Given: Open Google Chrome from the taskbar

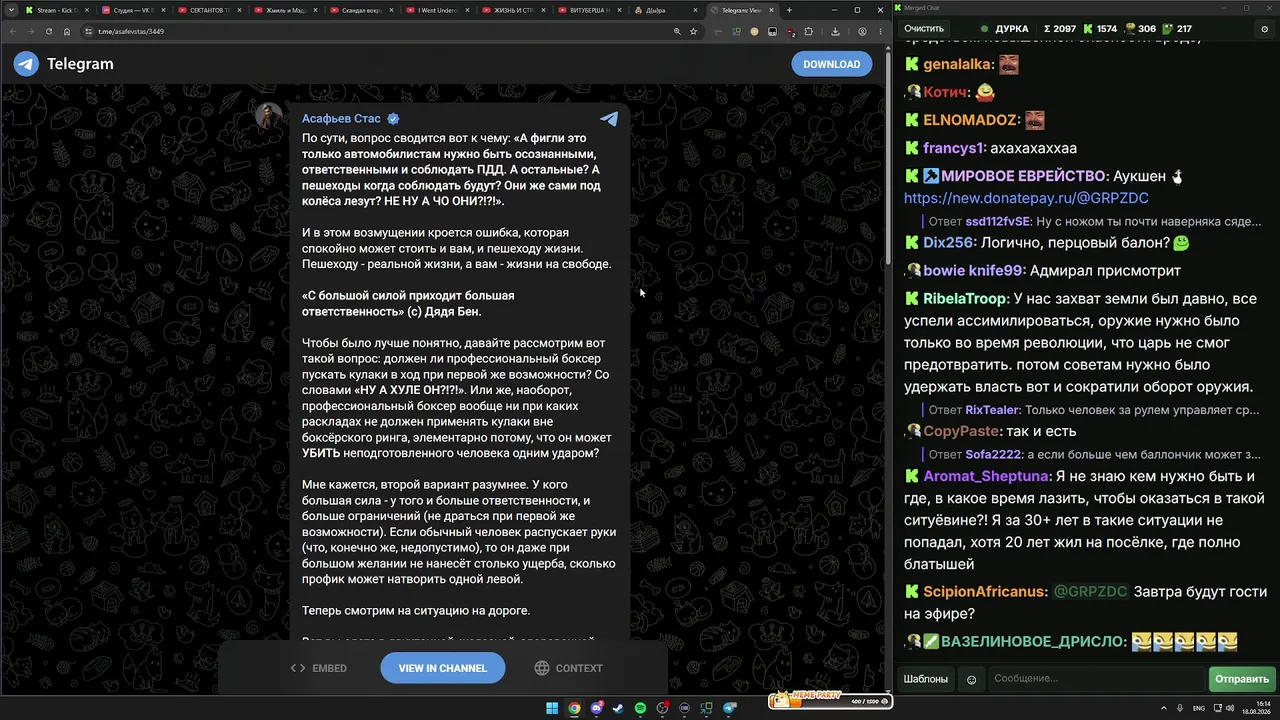Looking at the screenshot, I should [x=574, y=708].
